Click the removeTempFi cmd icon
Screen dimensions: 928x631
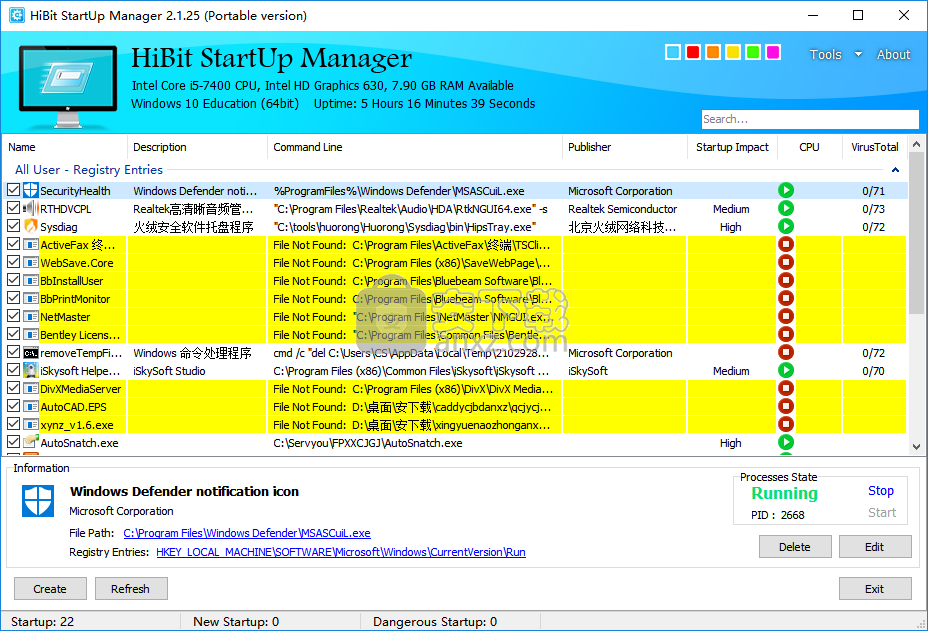[x=31, y=353]
